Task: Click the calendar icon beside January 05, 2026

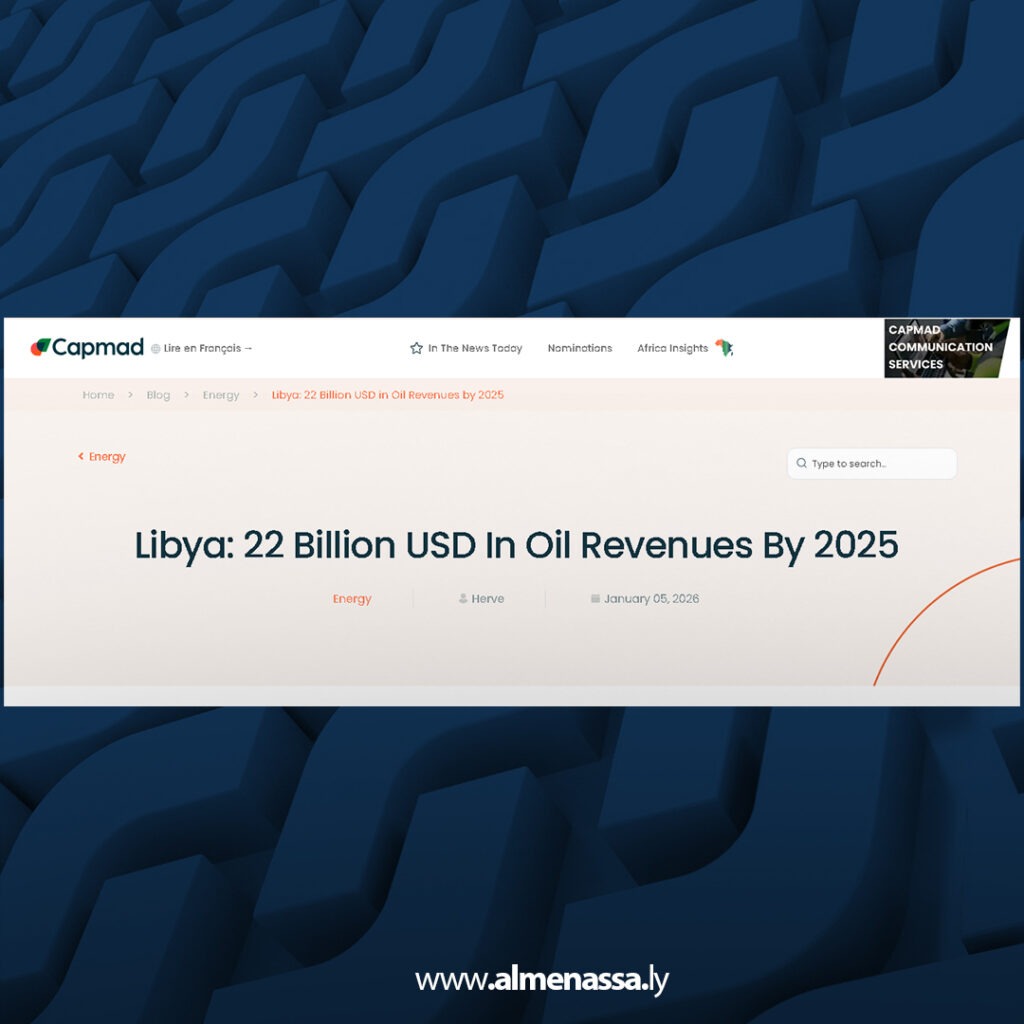Action: 594,598
